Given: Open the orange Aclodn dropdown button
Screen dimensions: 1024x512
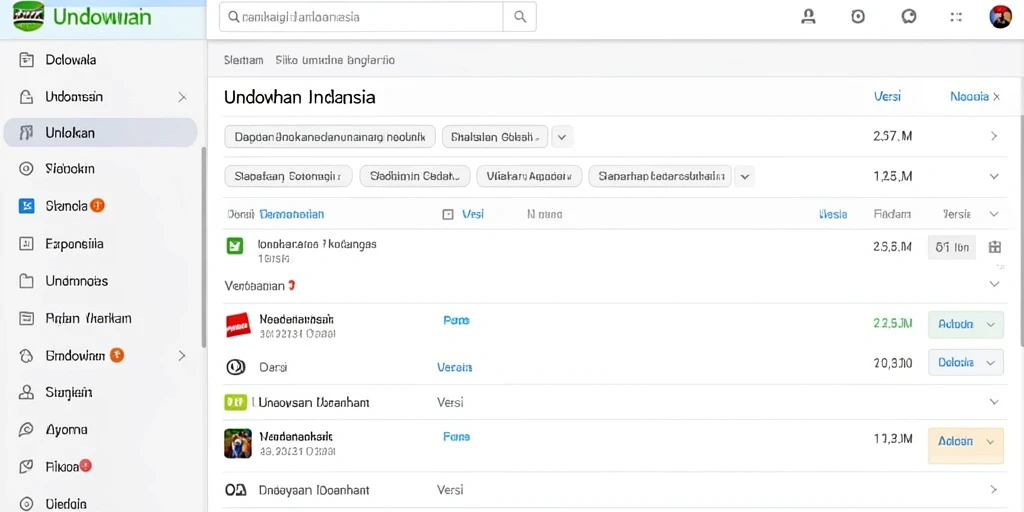Looking at the screenshot, I should pos(965,445).
